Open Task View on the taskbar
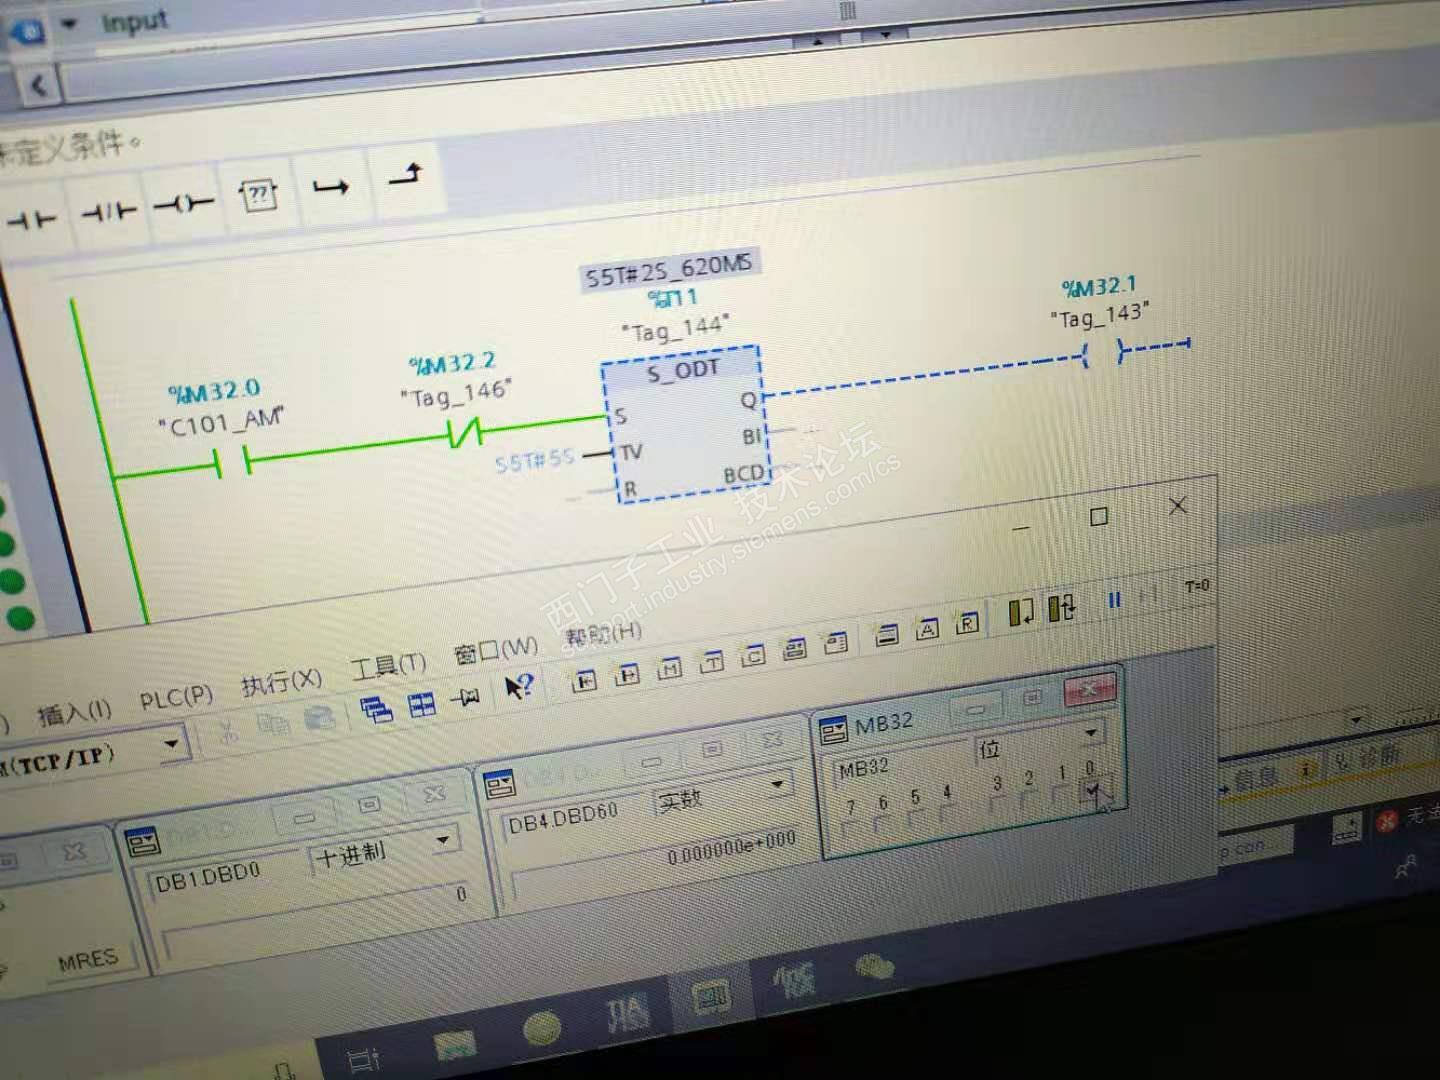The width and height of the screenshot is (1440, 1080). 364,1060
